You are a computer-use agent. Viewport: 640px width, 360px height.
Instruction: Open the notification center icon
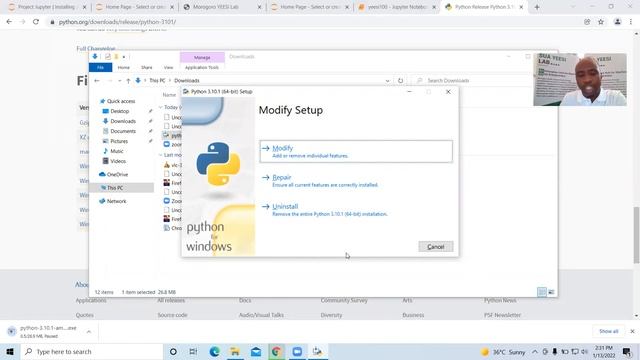point(627,351)
